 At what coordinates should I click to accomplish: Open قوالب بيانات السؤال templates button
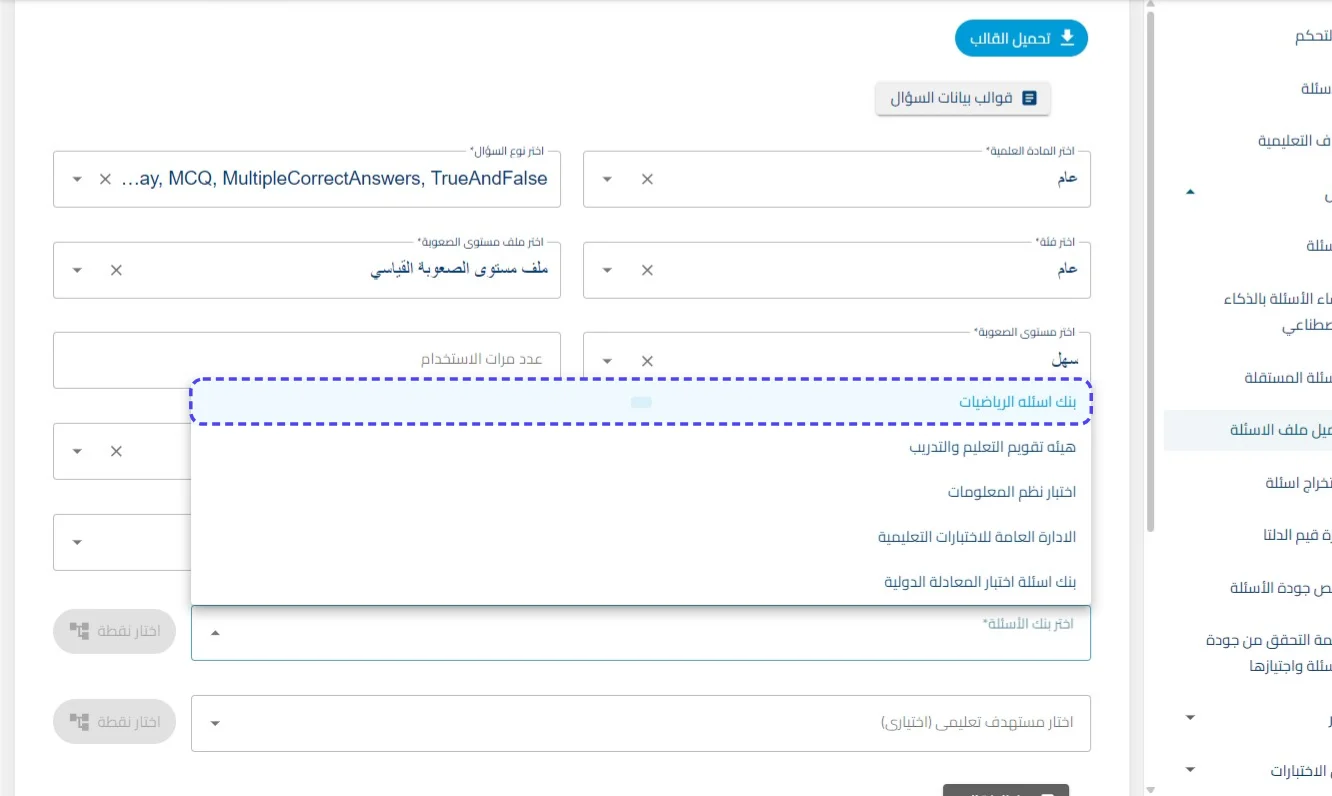tap(963, 98)
